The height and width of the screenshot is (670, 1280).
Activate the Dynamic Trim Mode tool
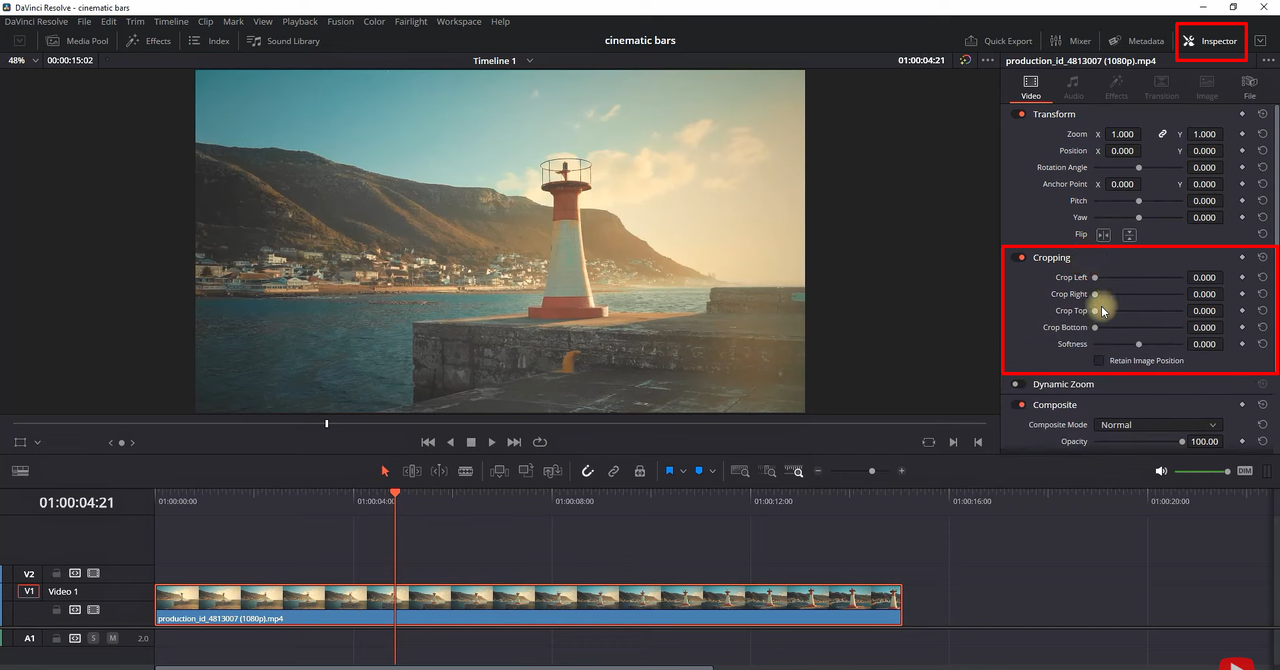(438, 471)
